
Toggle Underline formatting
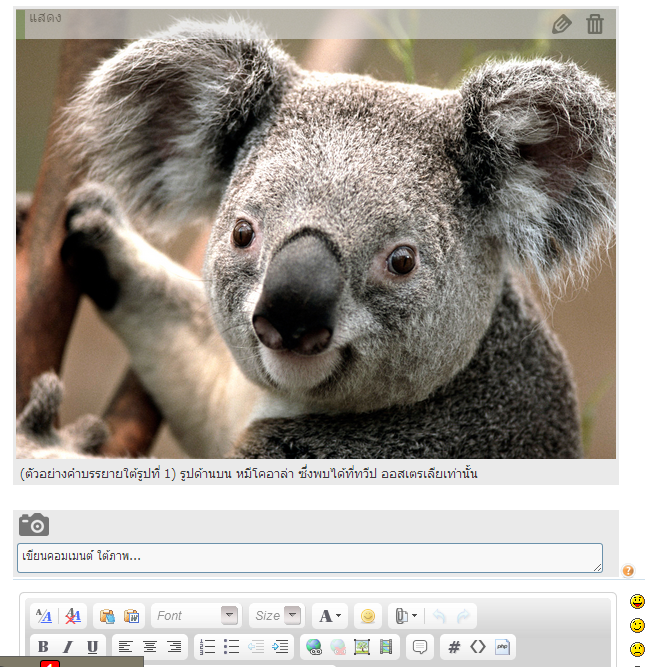pyautogui.click(x=92, y=647)
